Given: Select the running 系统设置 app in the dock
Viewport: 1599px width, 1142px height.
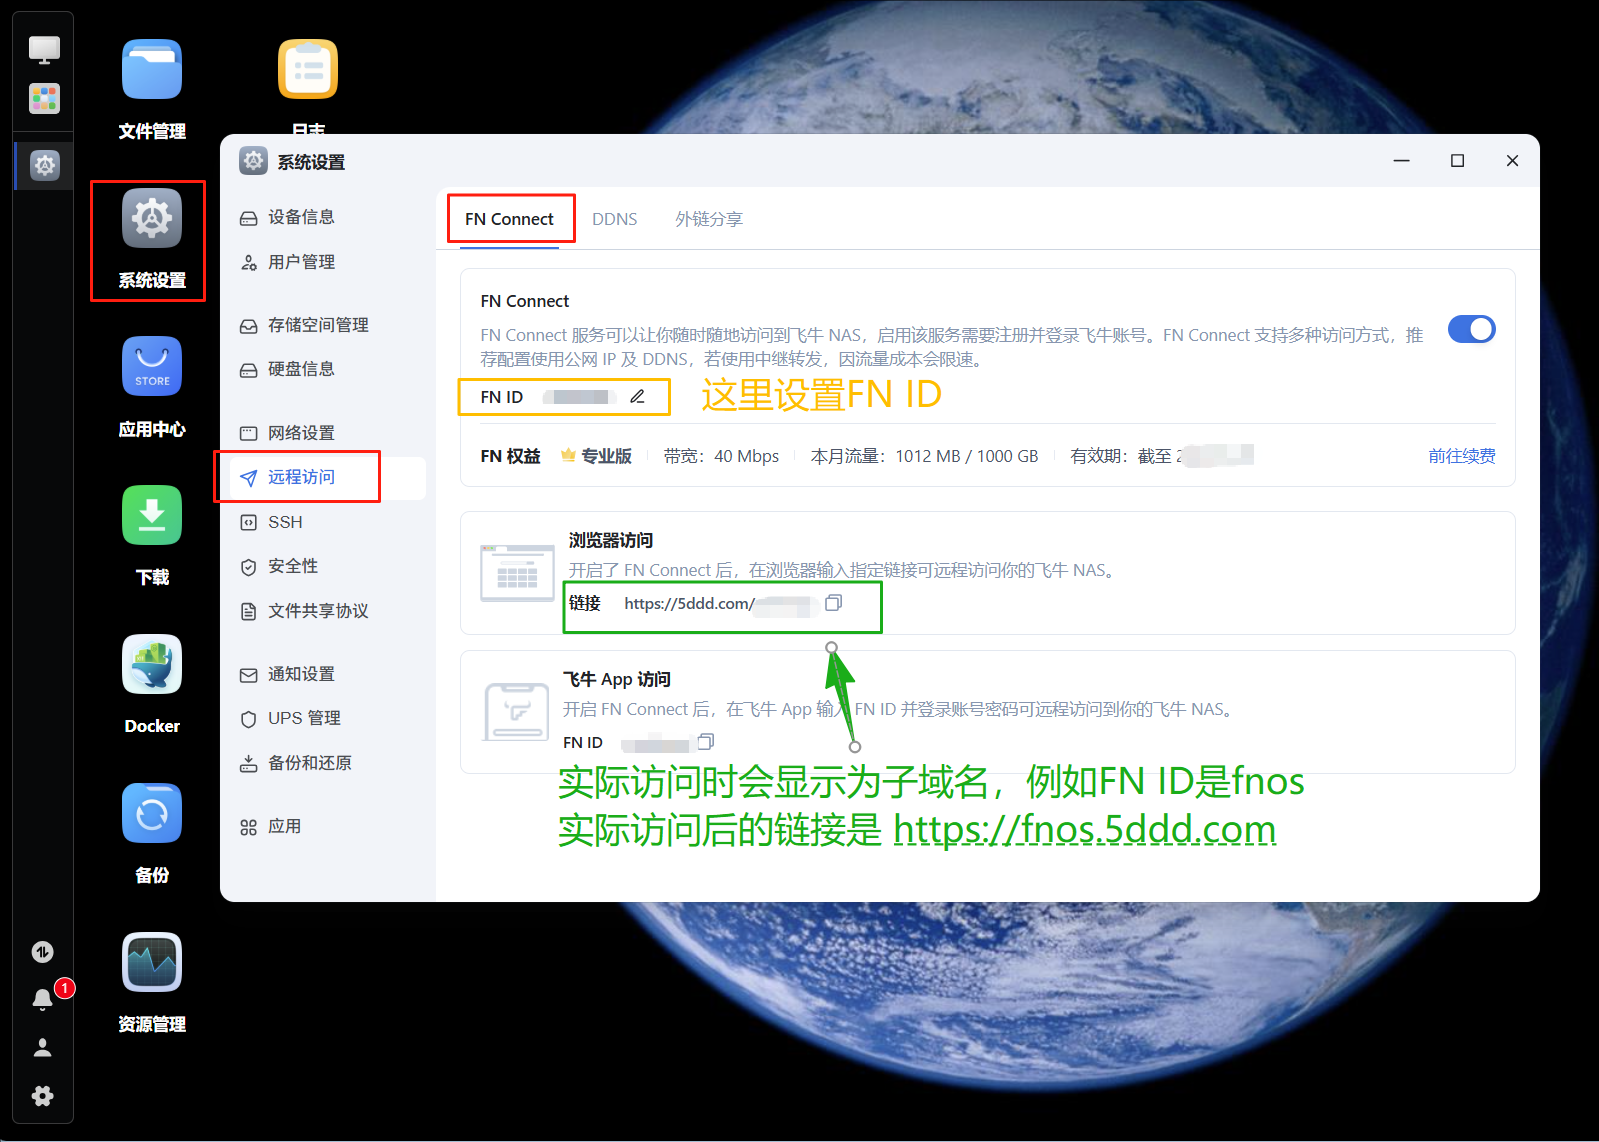Looking at the screenshot, I should [45, 165].
